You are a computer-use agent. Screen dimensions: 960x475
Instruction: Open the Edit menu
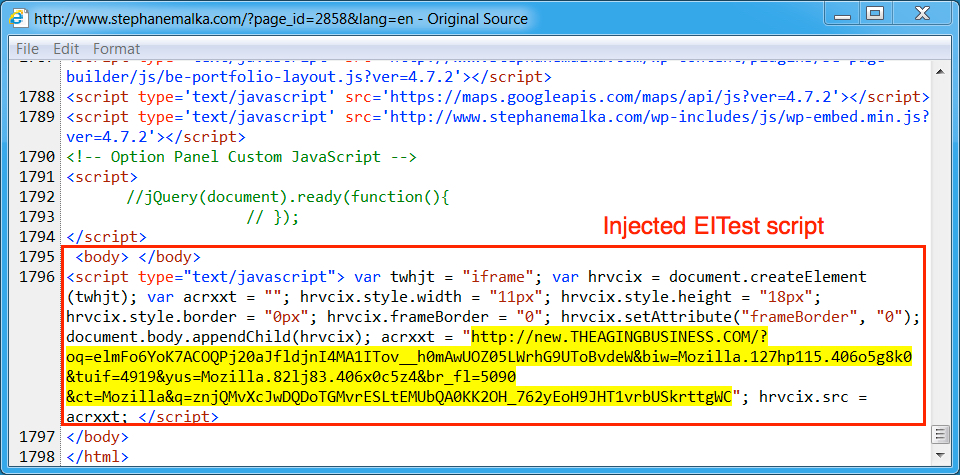(66, 49)
